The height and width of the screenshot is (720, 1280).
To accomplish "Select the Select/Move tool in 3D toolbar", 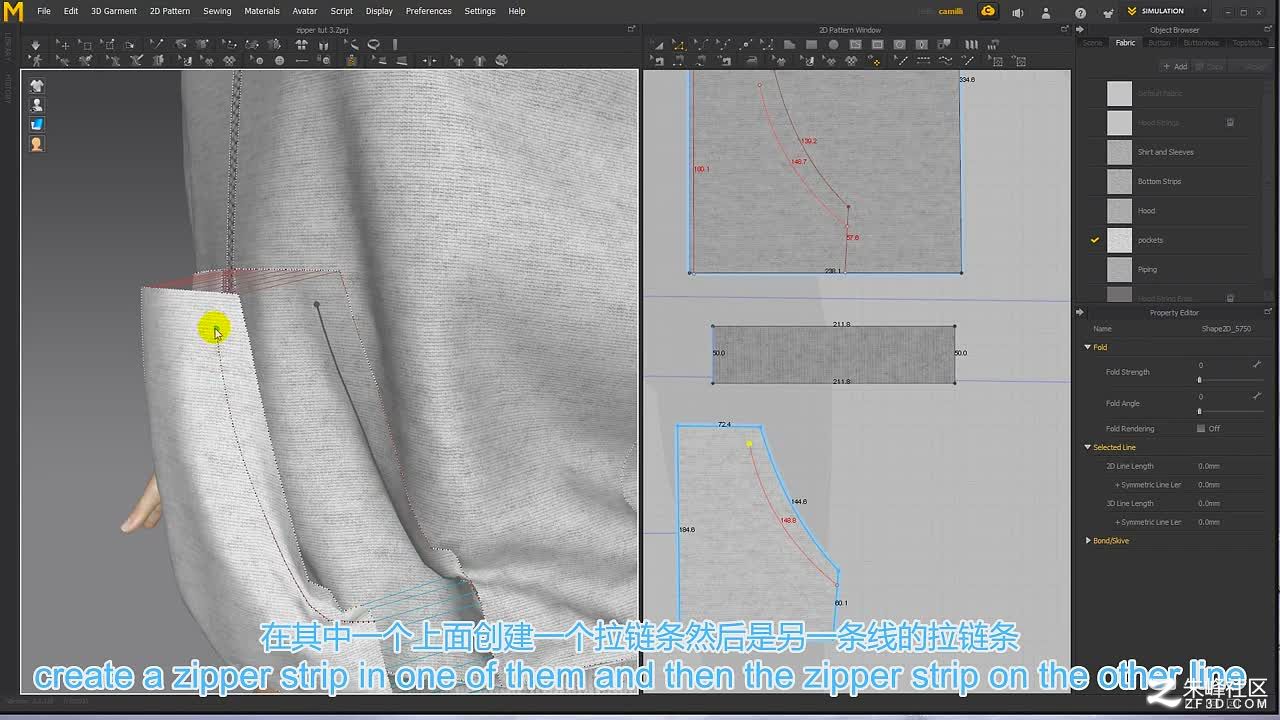I will click(x=64, y=45).
